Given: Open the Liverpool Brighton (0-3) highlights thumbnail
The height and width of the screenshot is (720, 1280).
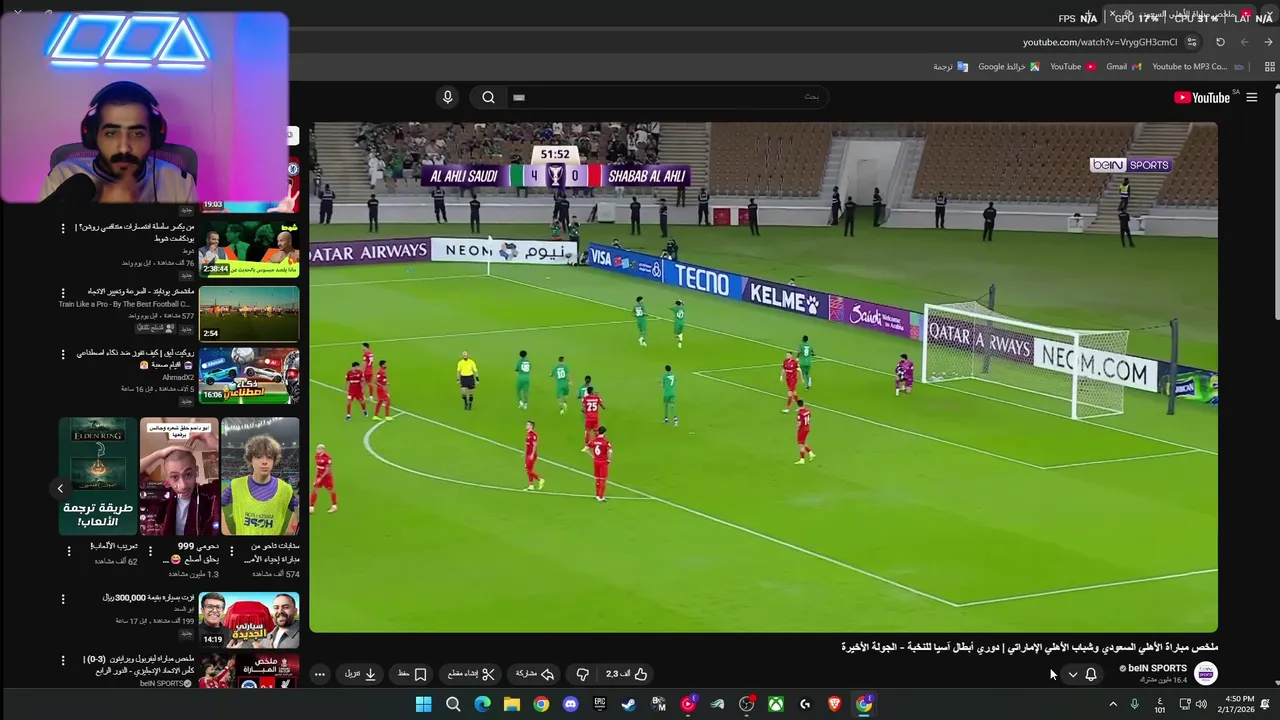Looking at the screenshot, I should [249, 671].
